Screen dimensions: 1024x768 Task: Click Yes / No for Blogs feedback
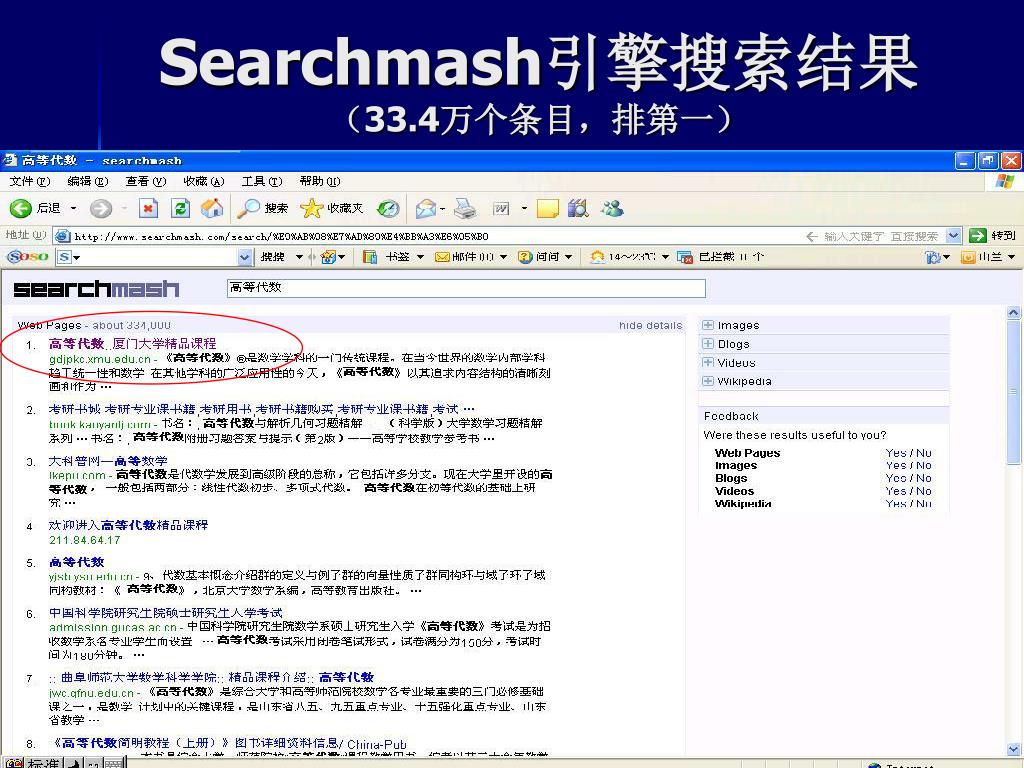coord(908,478)
